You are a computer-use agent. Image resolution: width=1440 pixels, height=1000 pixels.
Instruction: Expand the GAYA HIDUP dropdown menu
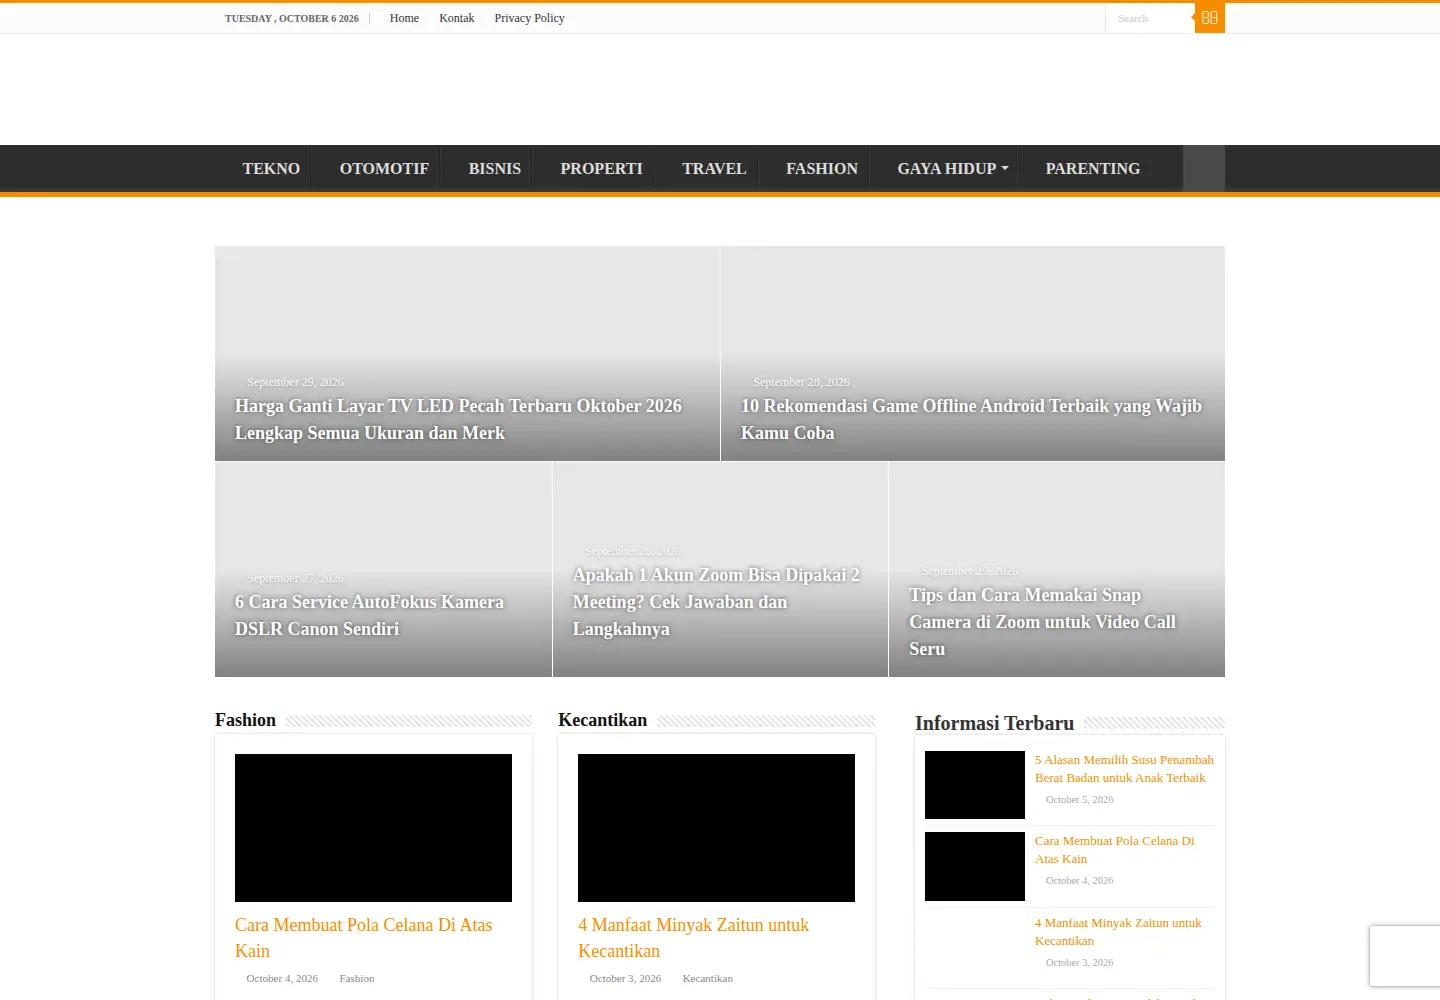coord(953,168)
